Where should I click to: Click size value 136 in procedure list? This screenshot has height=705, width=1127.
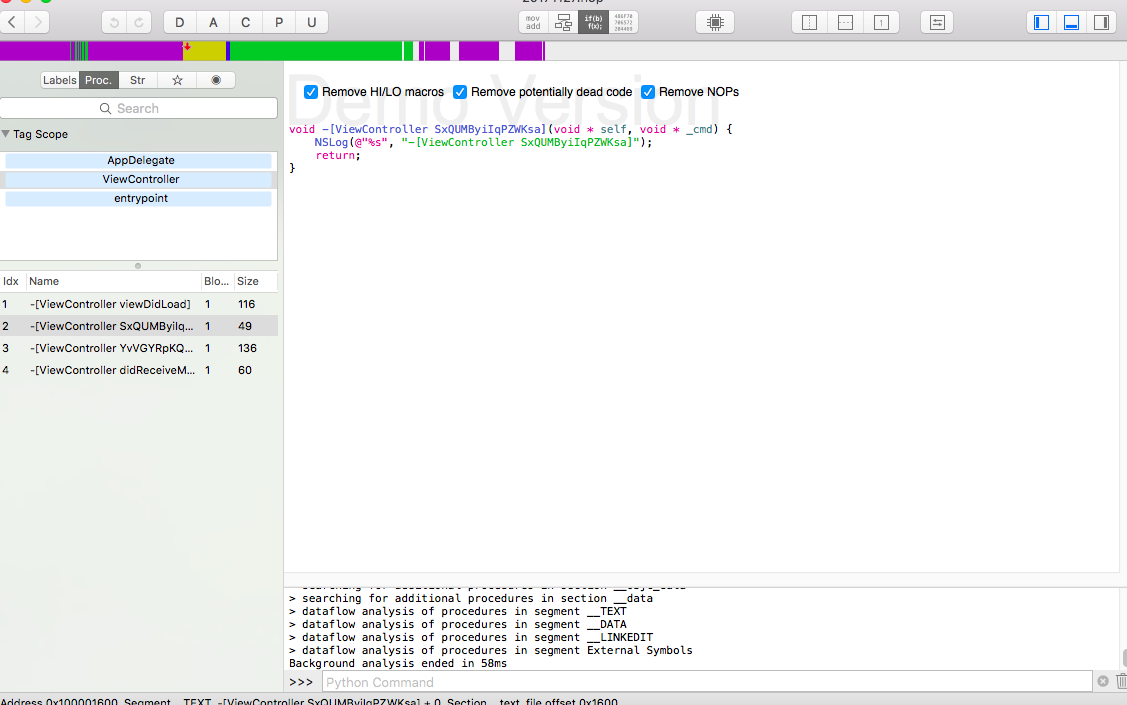pos(247,348)
